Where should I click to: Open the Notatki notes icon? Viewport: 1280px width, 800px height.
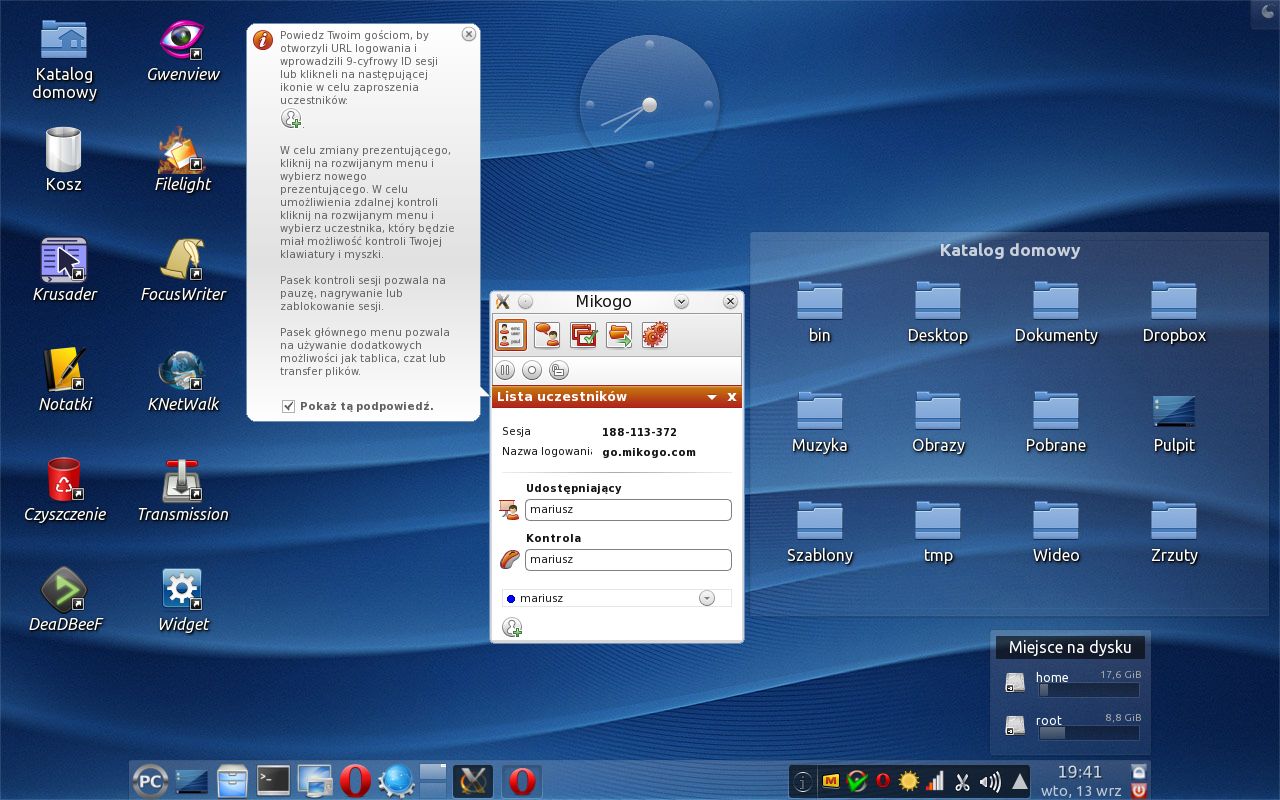pos(64,380)
